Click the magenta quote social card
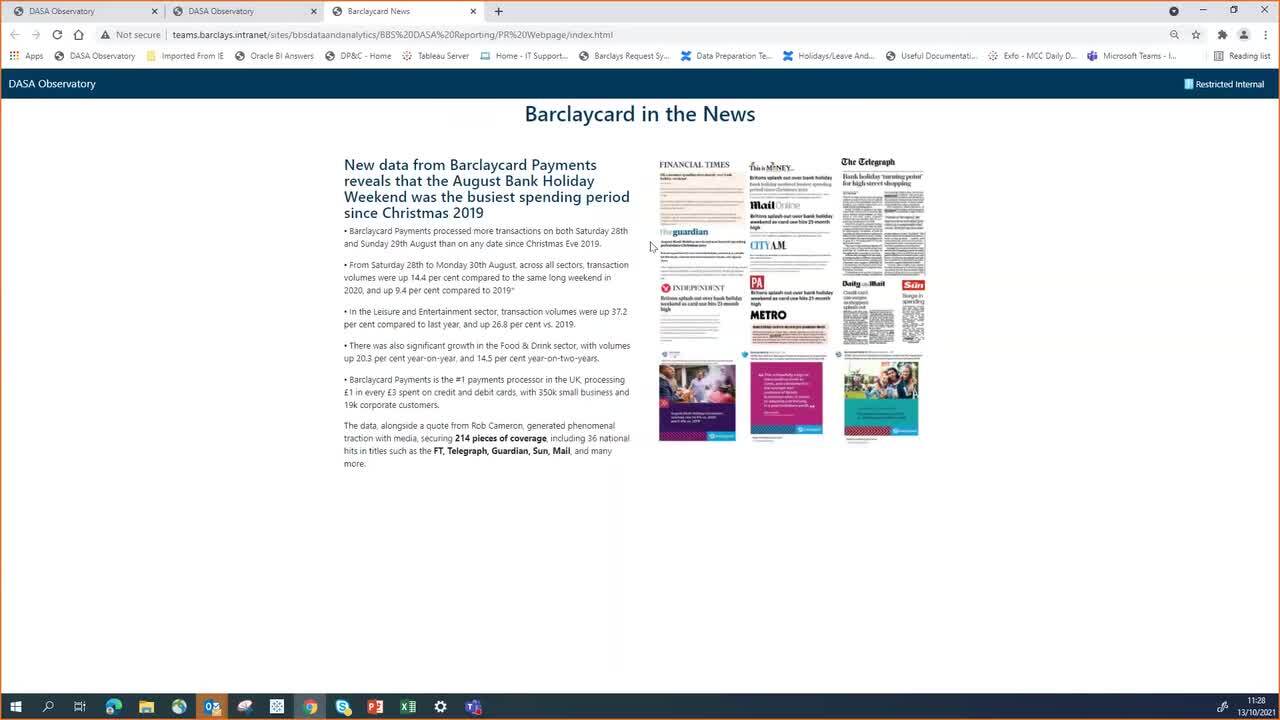Image resolution: width=1280 pixels, height=720 pixels. (x=786, y=398)
